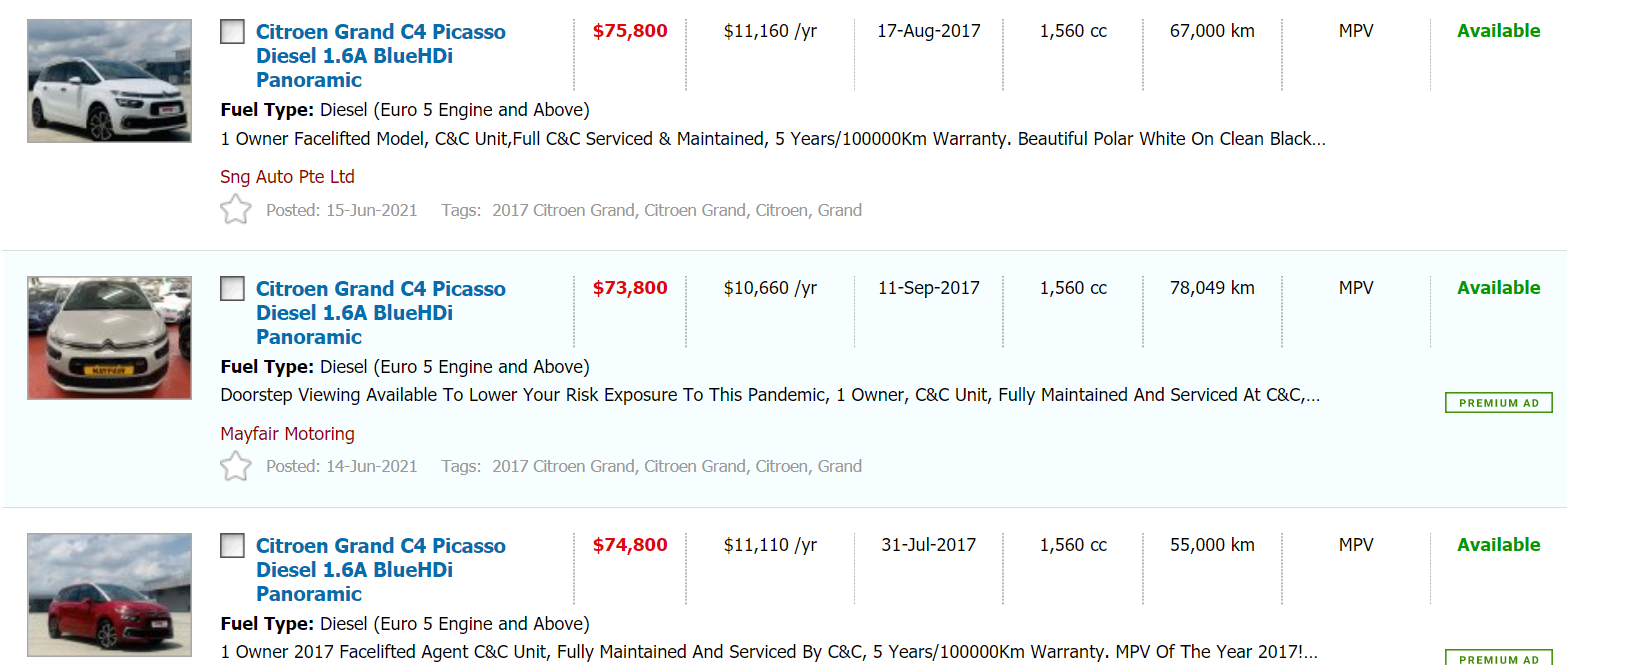Tick checkbox for the $75,800 Citroen listing
Viewport: 1640px width, 665px height.
[x=232, y=32]
